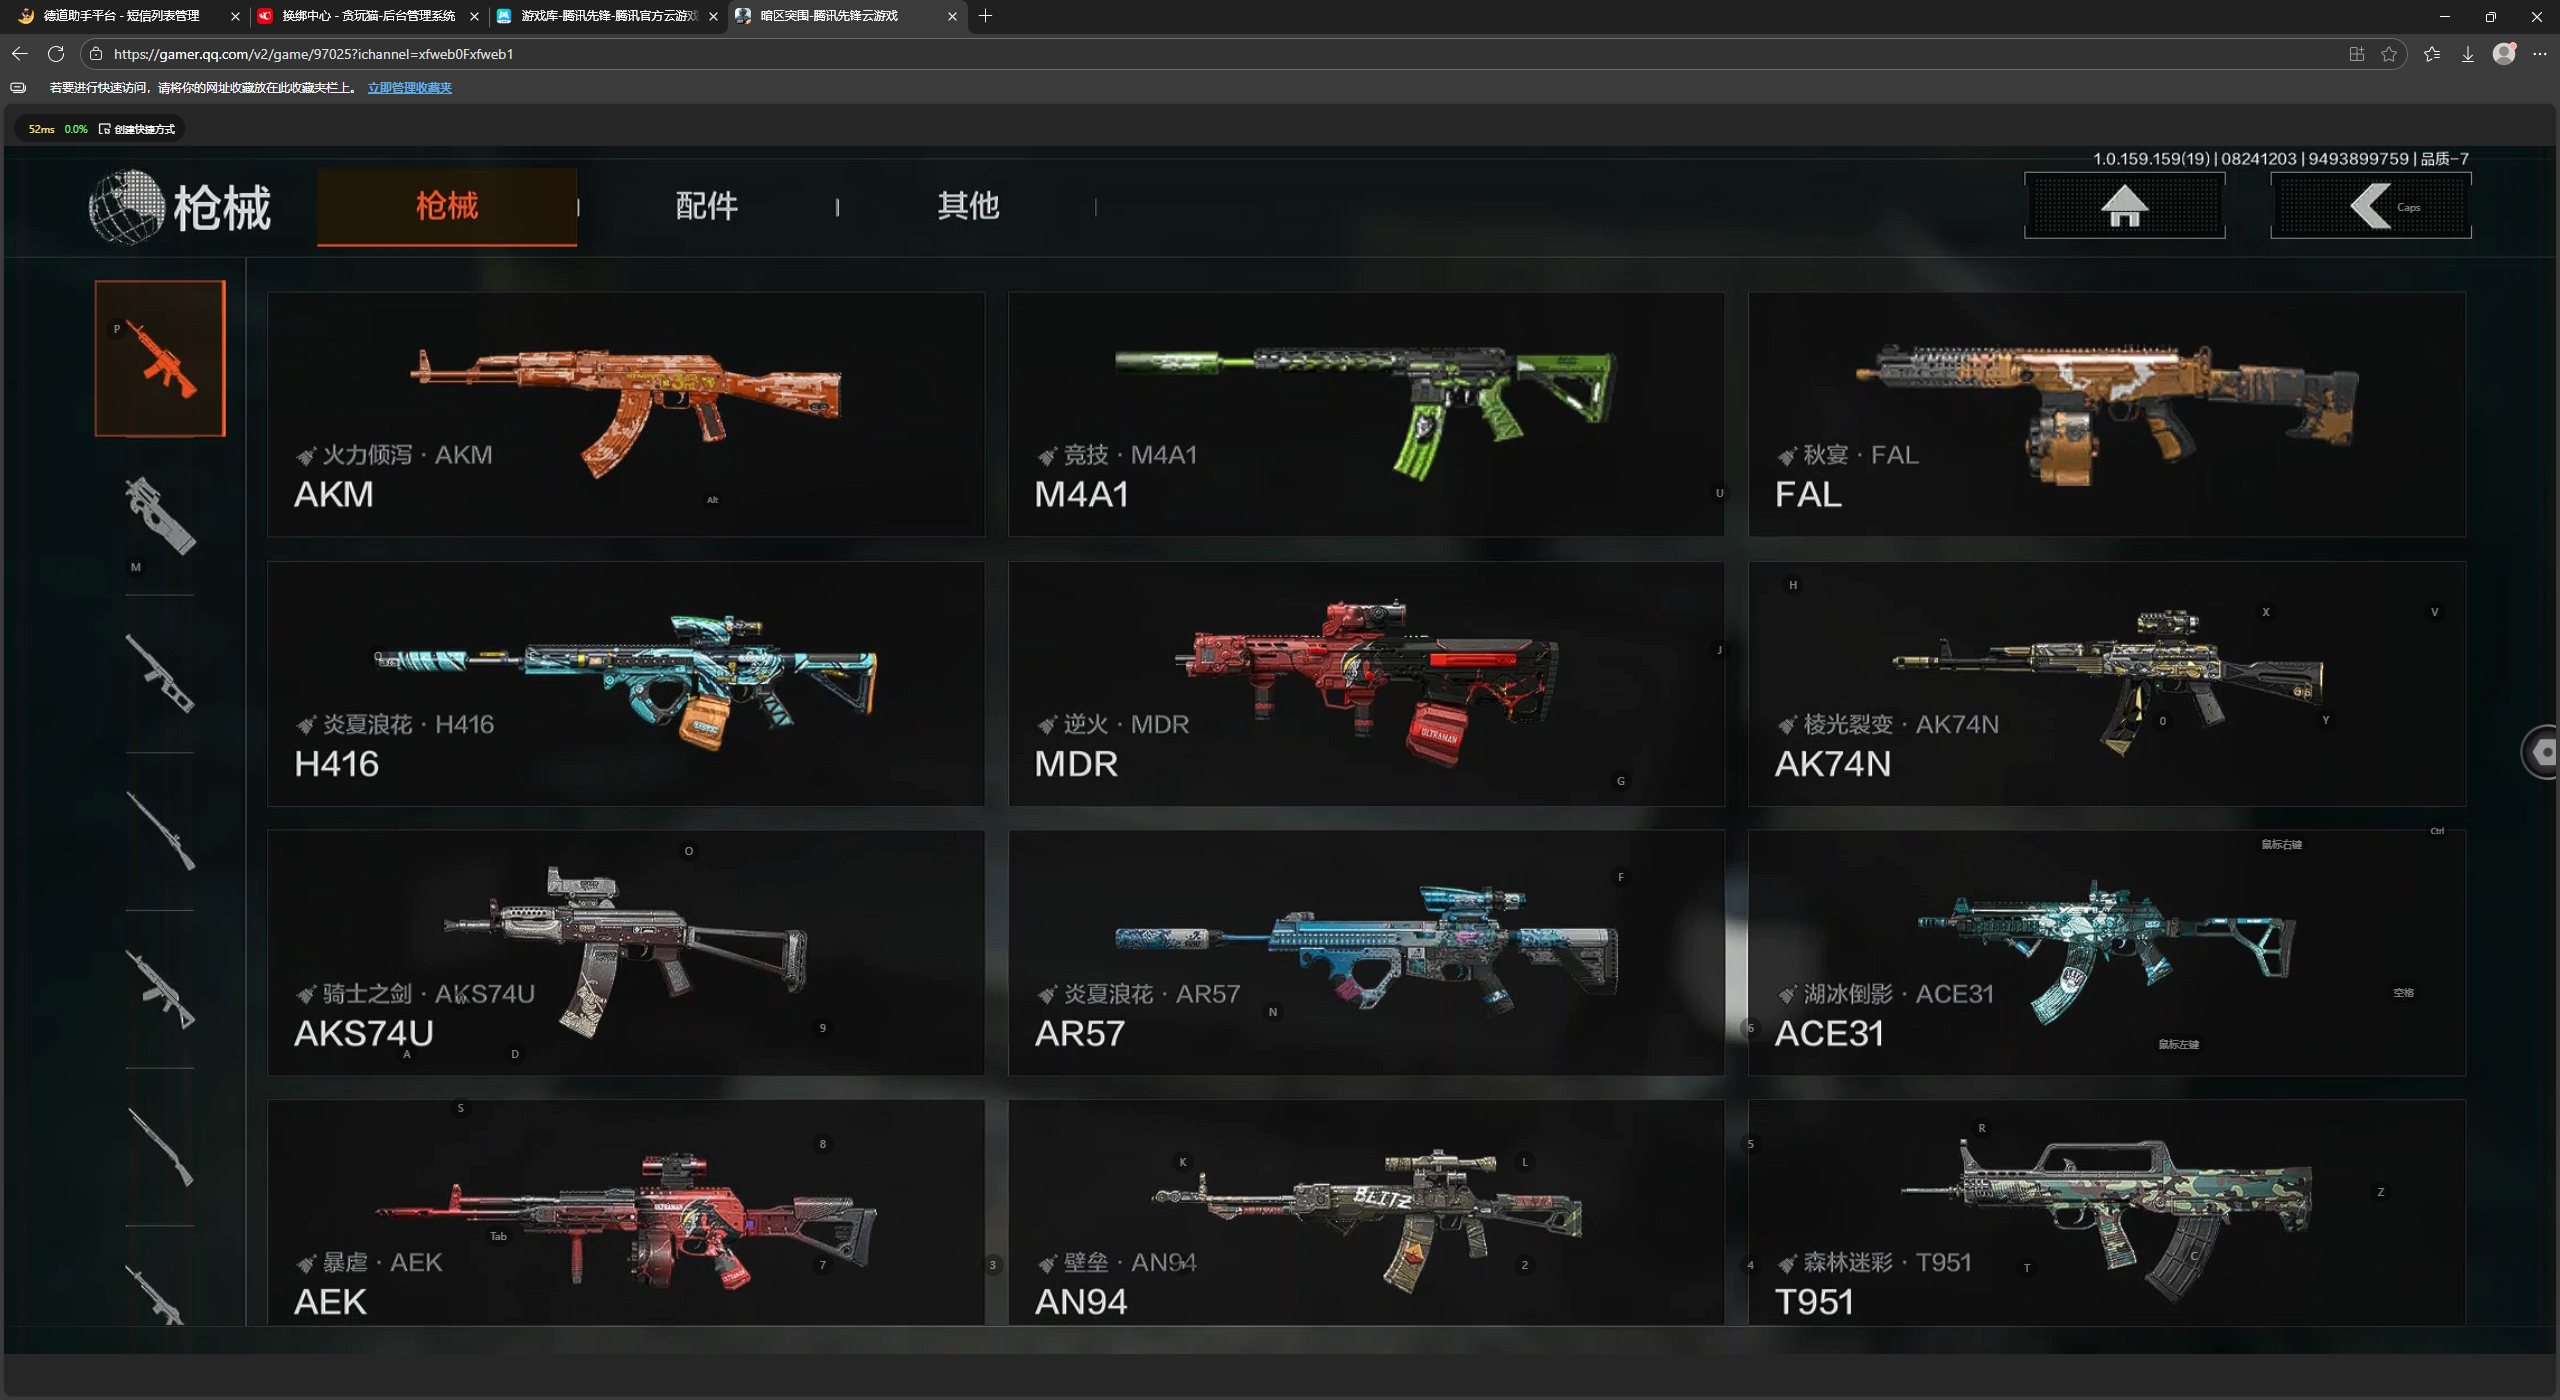This screenshot has height=1400, width=2560.
Task: Click the home icon button
Action: (2124, 206)
